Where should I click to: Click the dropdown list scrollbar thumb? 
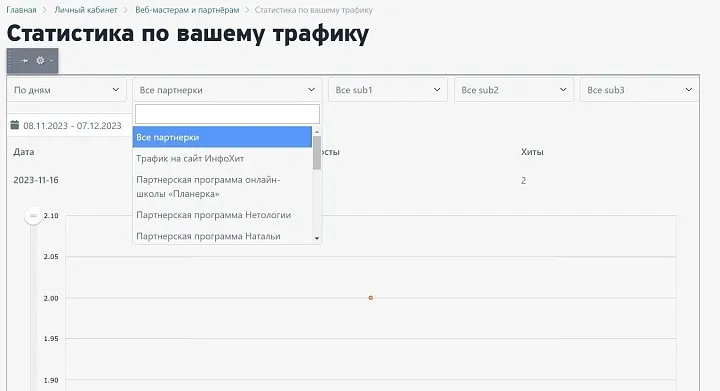point(317,153)
